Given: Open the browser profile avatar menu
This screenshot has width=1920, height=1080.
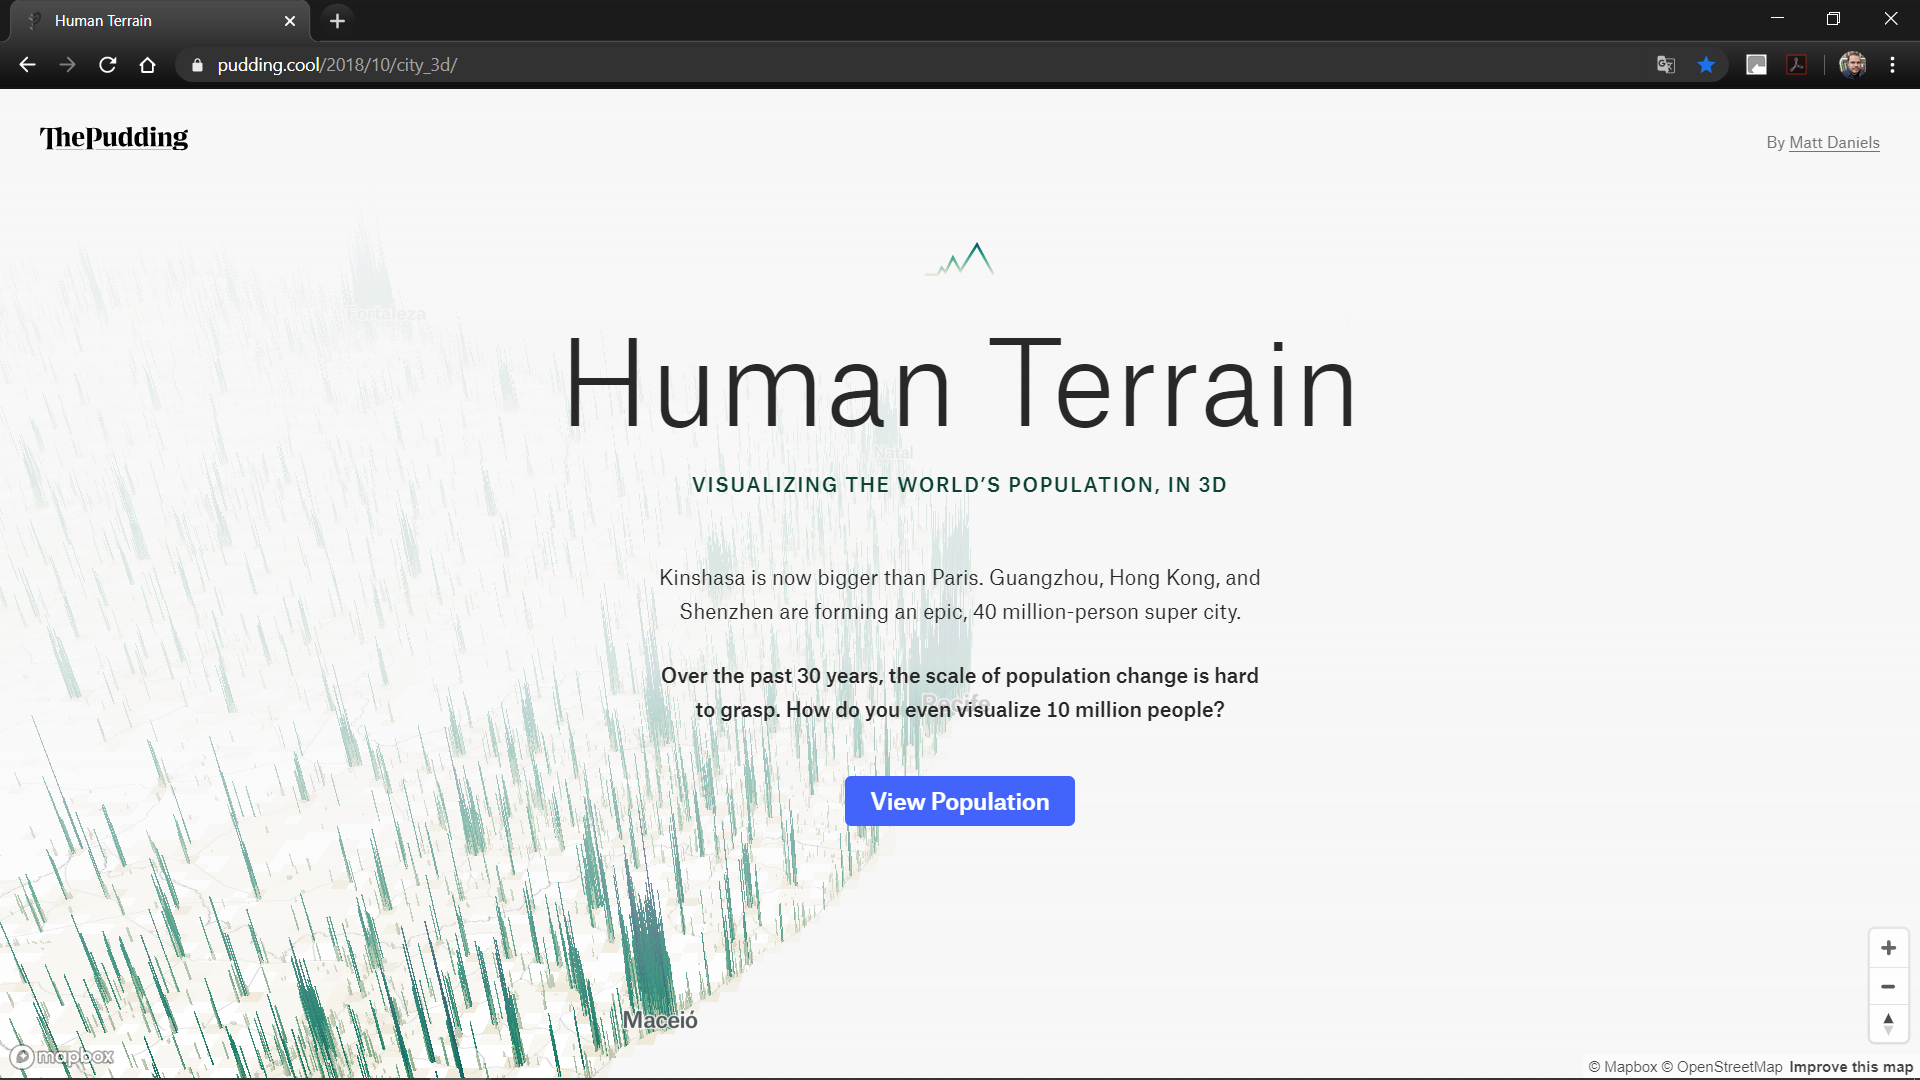Looking at the screenshot, I should tap(1853, 64).
